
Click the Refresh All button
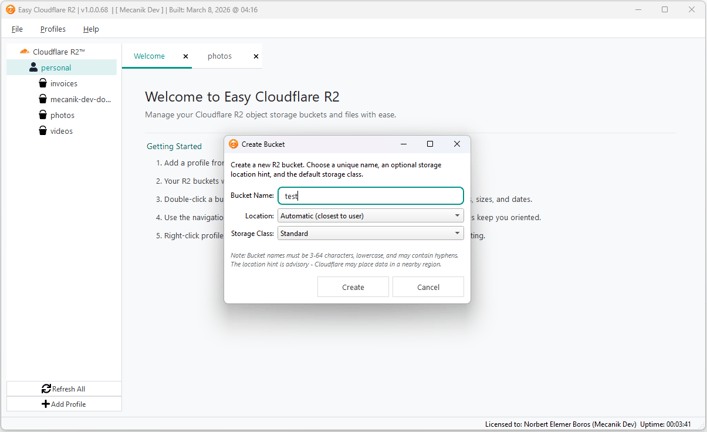[x=64, y=389]
